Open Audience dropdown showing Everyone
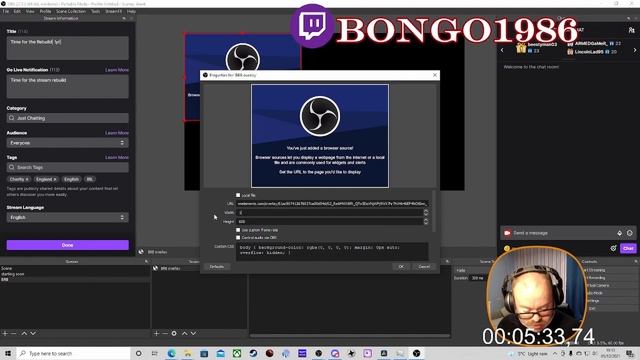The width and height of the screenshot is (640, 360). tap(67, 143)
